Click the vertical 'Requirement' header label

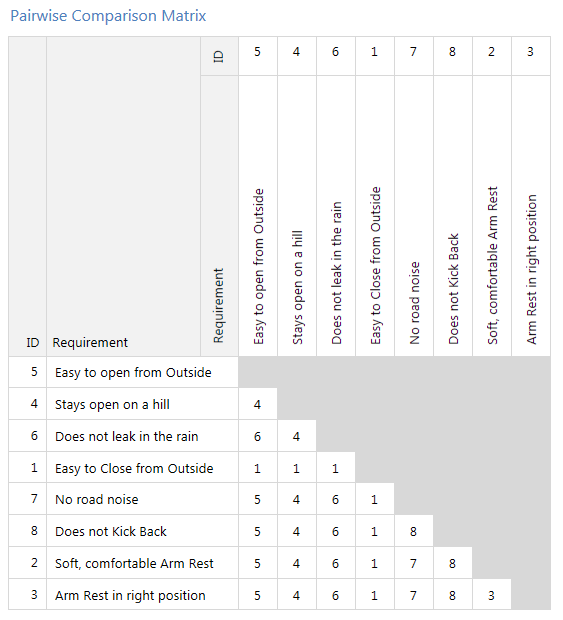click(218, 306)
